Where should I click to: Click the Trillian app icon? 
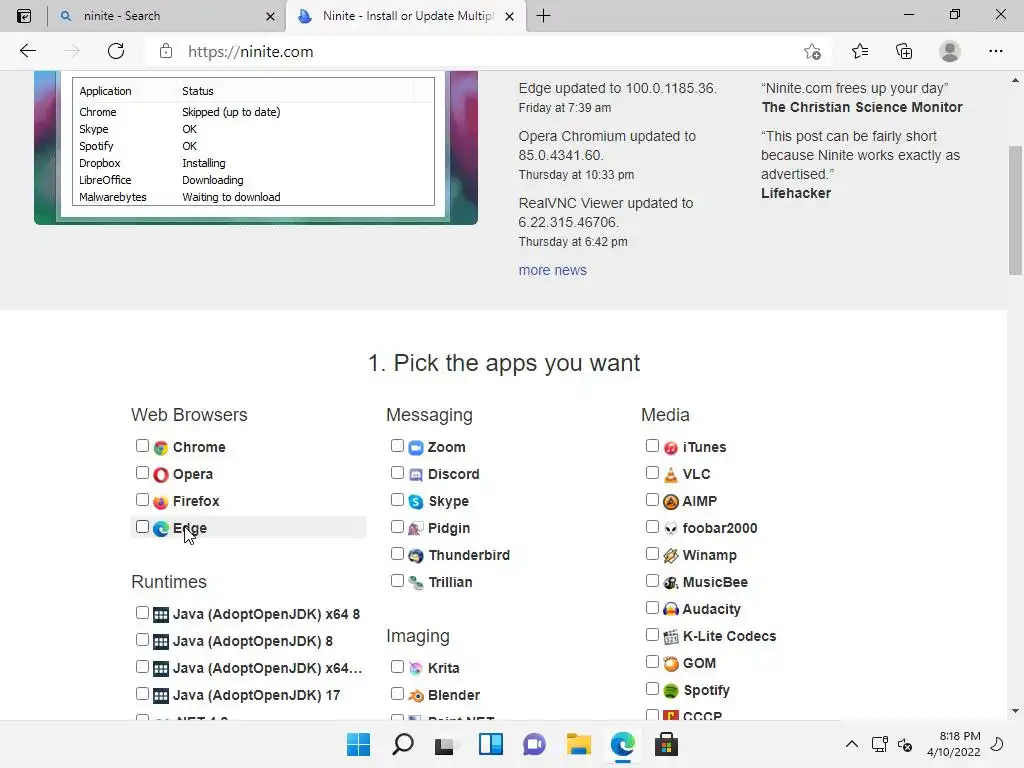(416, 583)
